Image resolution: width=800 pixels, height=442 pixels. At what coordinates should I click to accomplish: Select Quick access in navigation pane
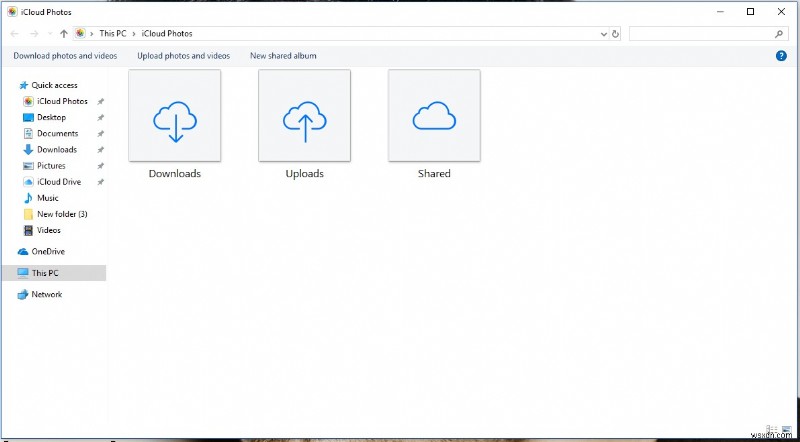pyautogui.click(x=55, y=85)
